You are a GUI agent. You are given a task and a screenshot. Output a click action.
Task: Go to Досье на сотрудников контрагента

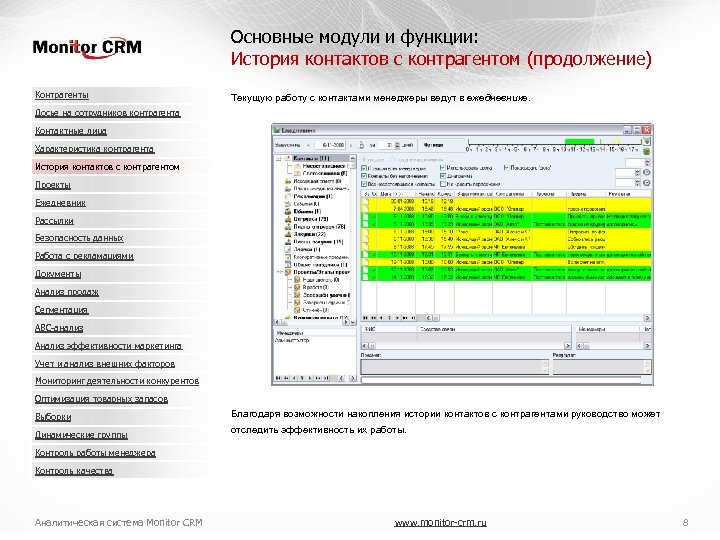tap(107, 112)
